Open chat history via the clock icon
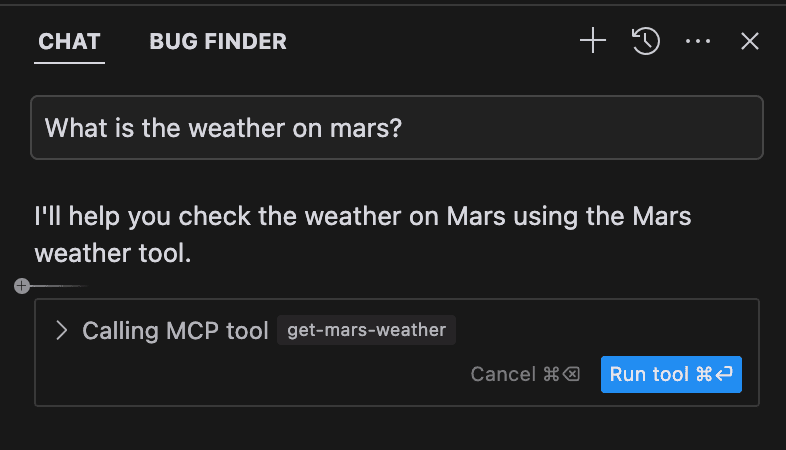Viewport: 786px width, 450px height. coord(646,41)
